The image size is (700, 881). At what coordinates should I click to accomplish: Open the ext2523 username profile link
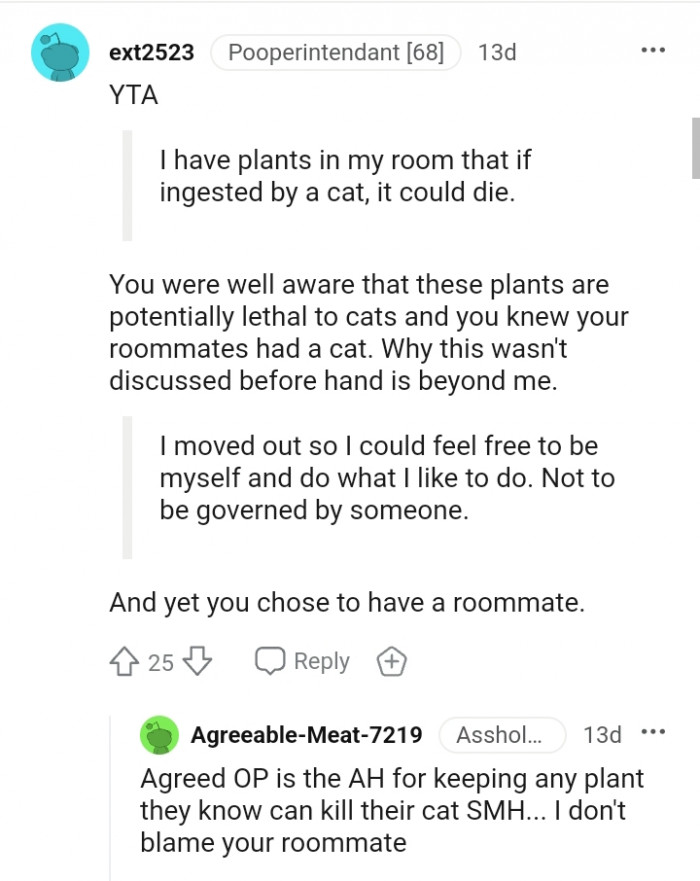151,52
